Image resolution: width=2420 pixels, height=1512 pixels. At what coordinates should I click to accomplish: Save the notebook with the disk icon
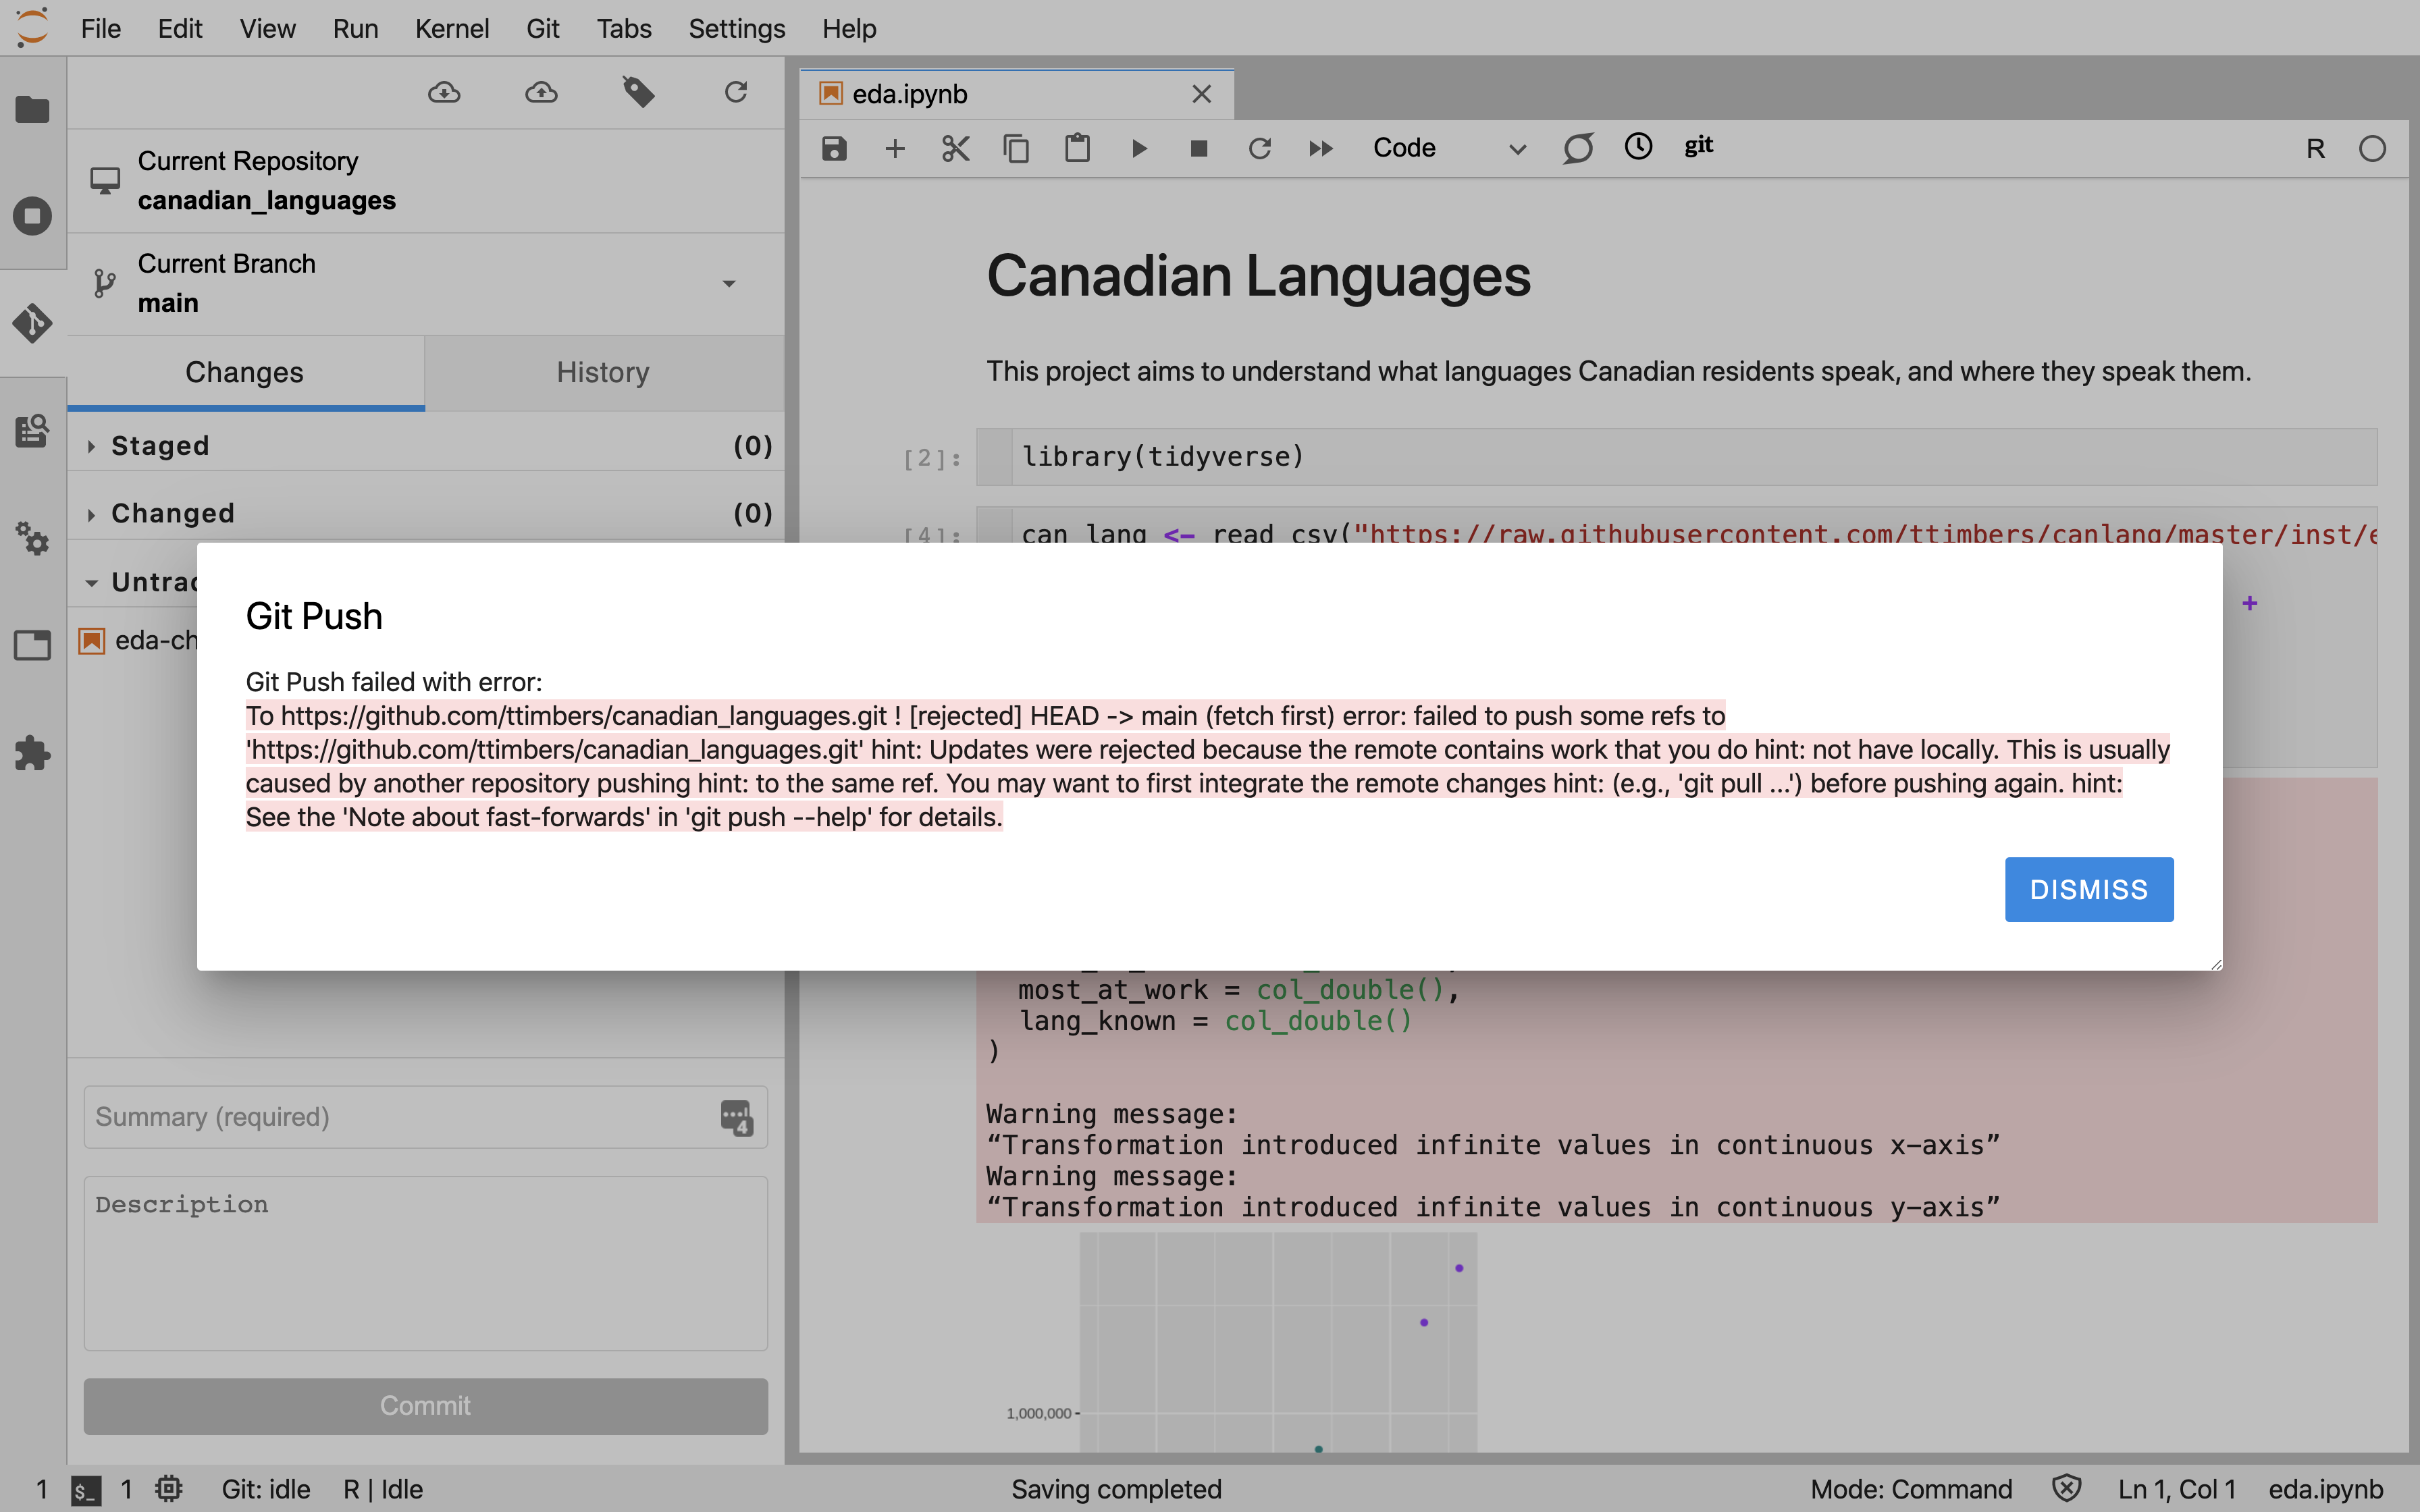834,149
